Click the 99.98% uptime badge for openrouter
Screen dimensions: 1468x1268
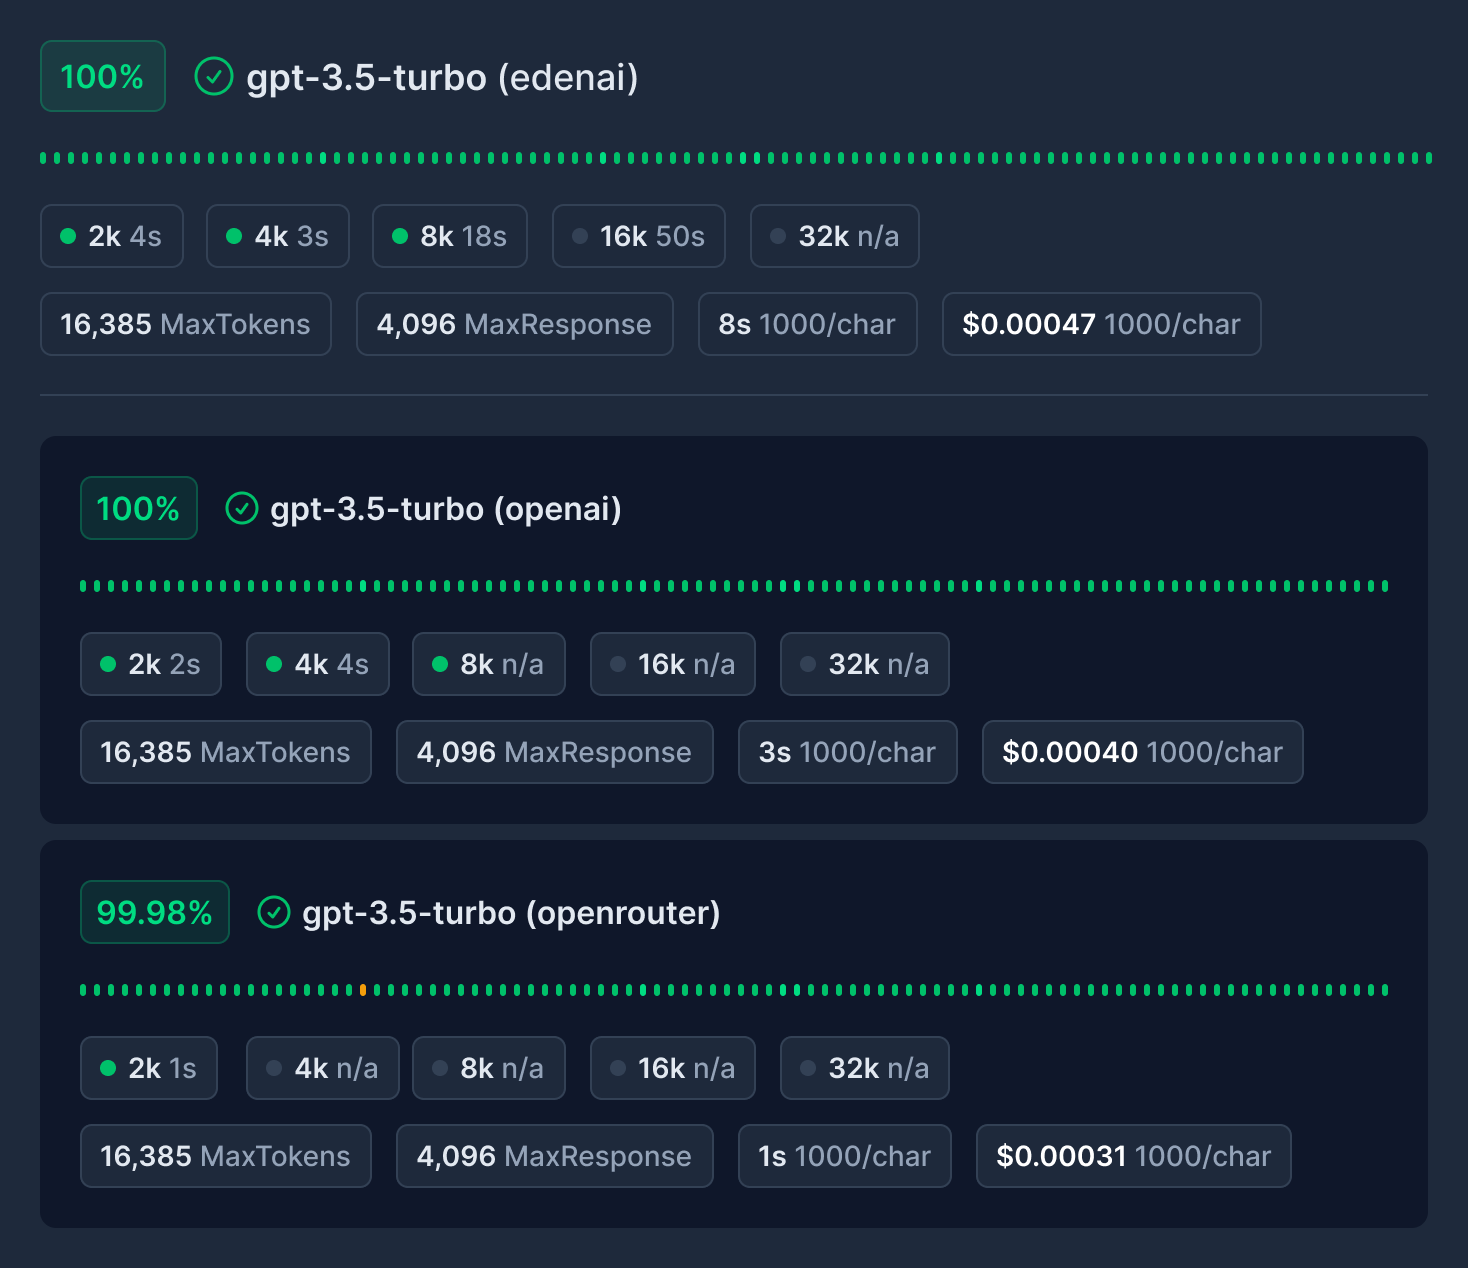pos(155,912)
